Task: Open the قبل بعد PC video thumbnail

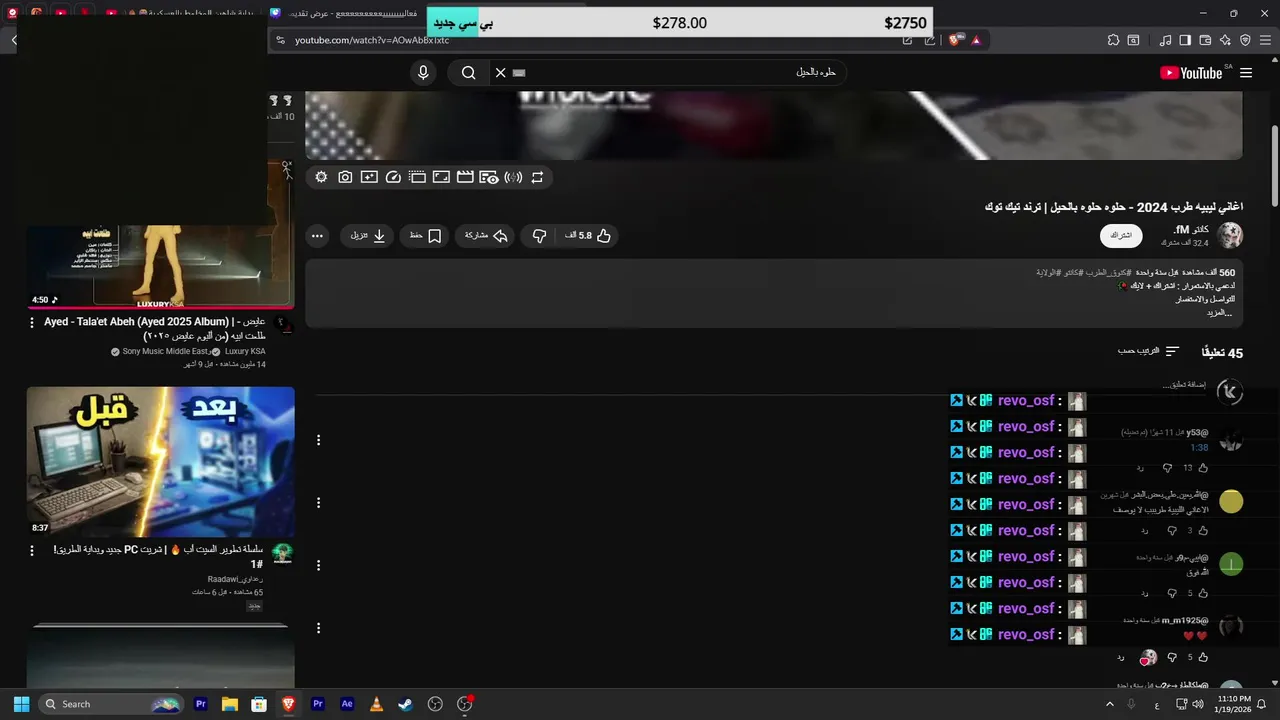Action: [x=160, y=462]
